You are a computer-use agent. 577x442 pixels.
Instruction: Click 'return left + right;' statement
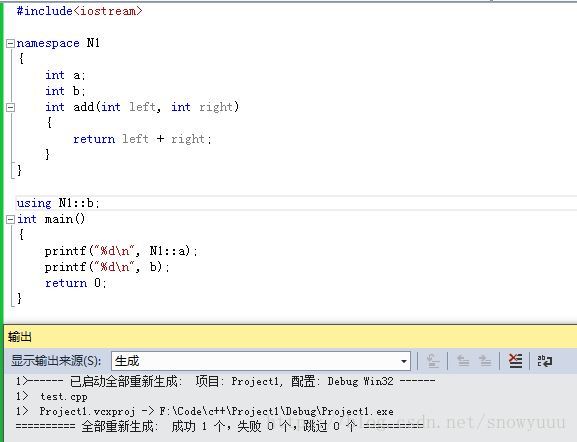142,139
